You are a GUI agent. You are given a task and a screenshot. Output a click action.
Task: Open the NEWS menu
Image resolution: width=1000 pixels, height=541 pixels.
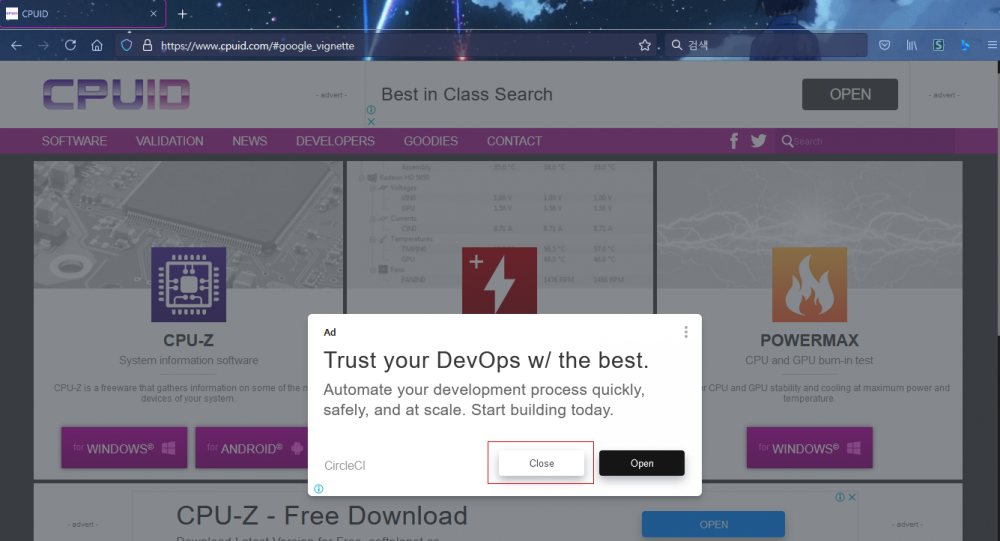[249, 141]
